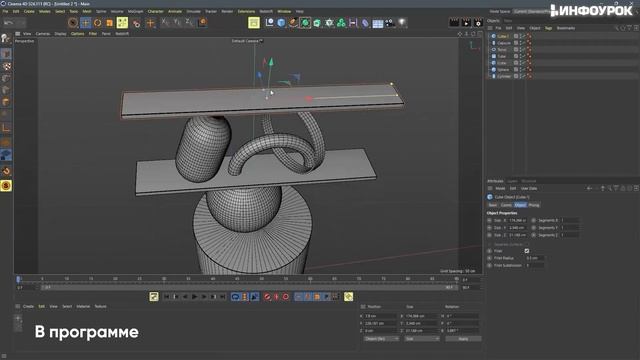Open the Floor environment icon
640x360 pixels.
coord(378,23)
